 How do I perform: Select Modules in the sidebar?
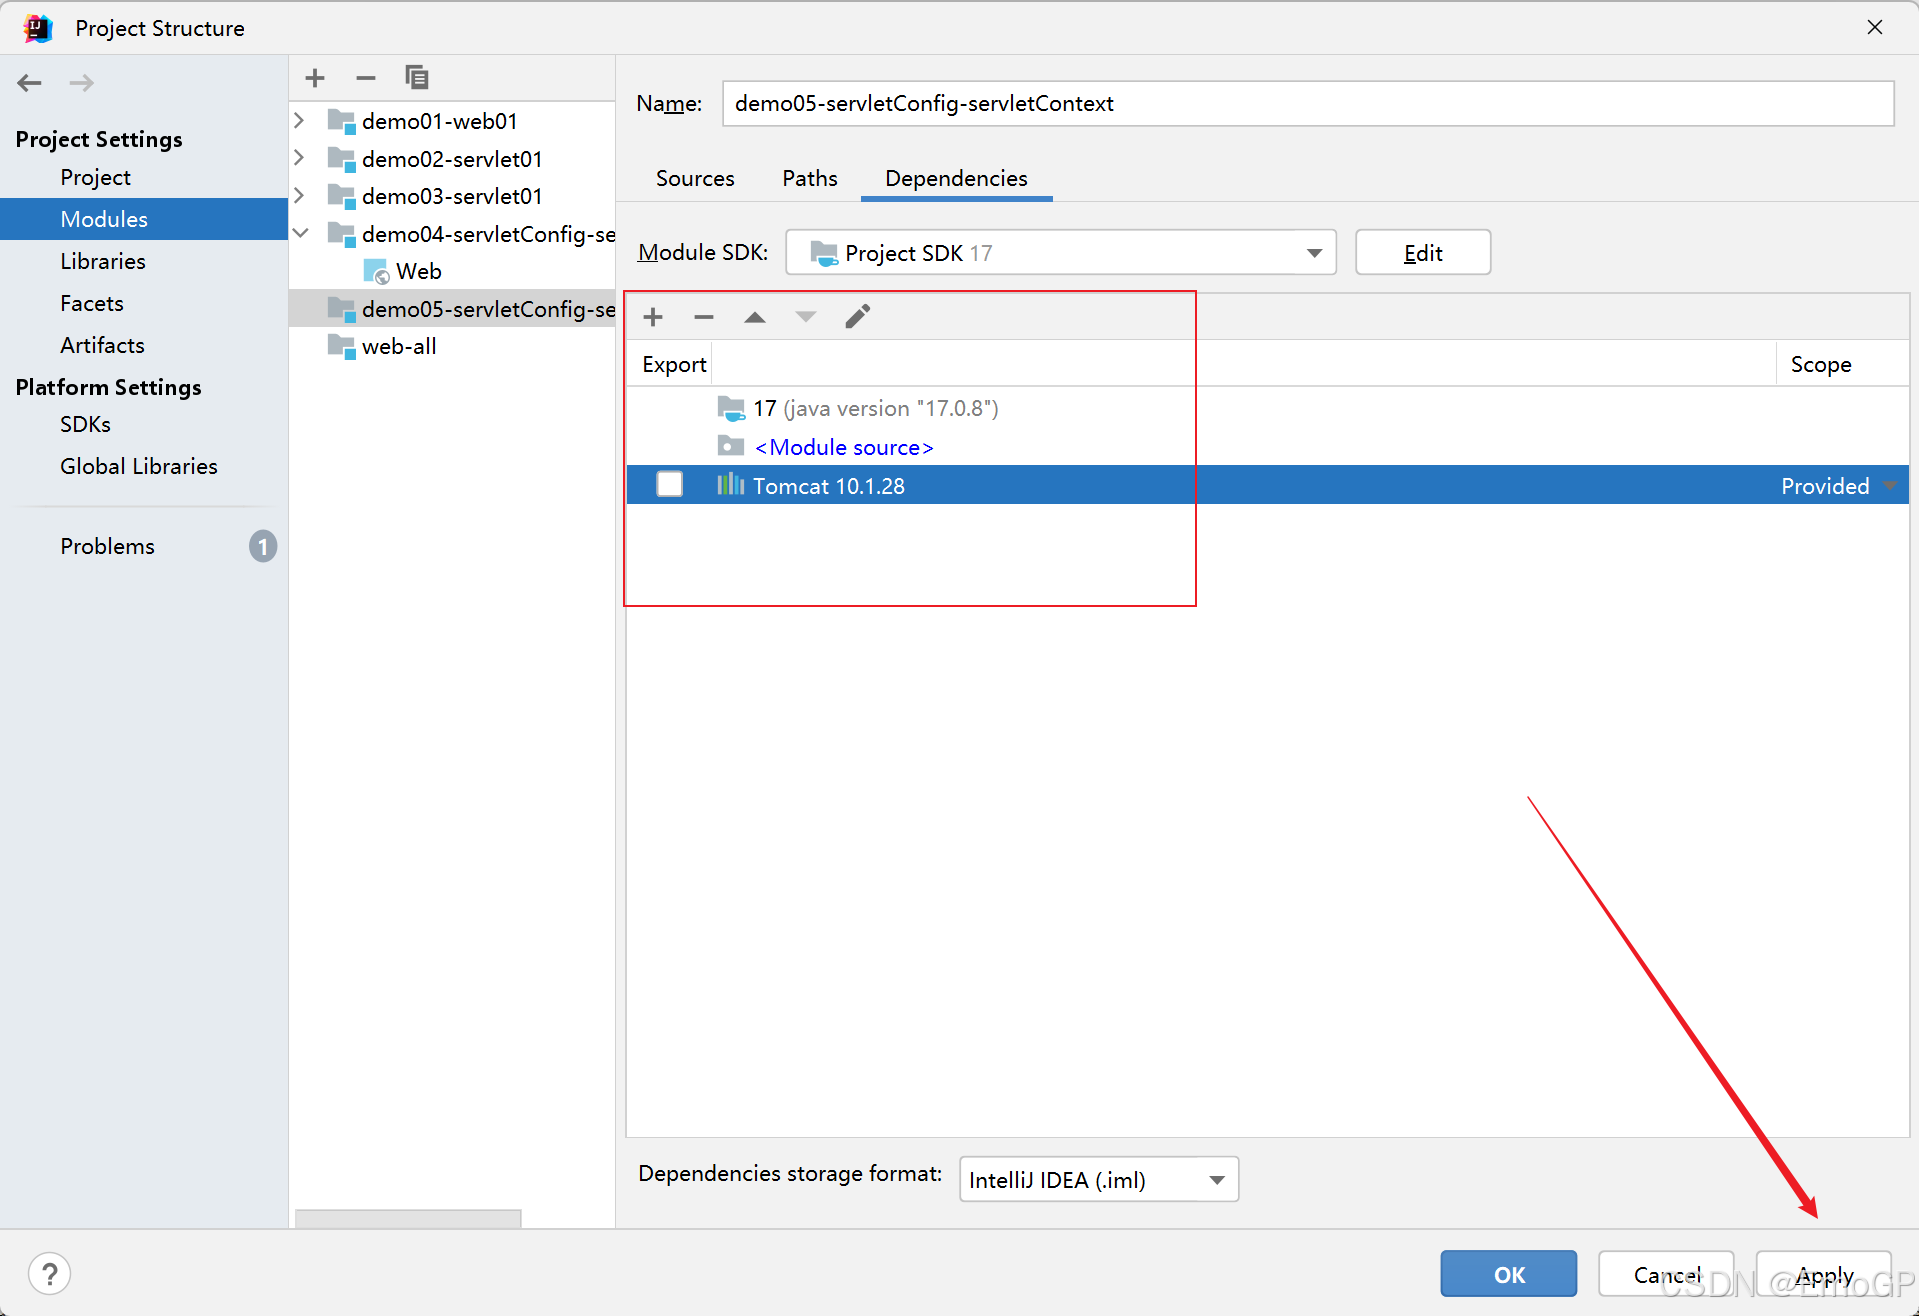pos(144,219)
